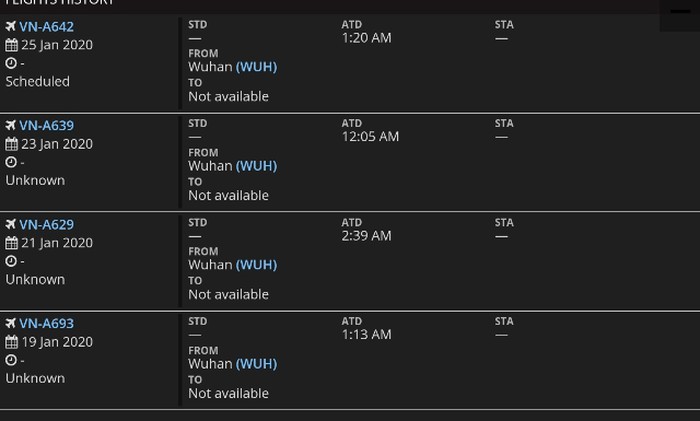Screen dimensions: 700x421
Task: Click the airplane icon beside VN-A693
Action: tap(11, 323)
